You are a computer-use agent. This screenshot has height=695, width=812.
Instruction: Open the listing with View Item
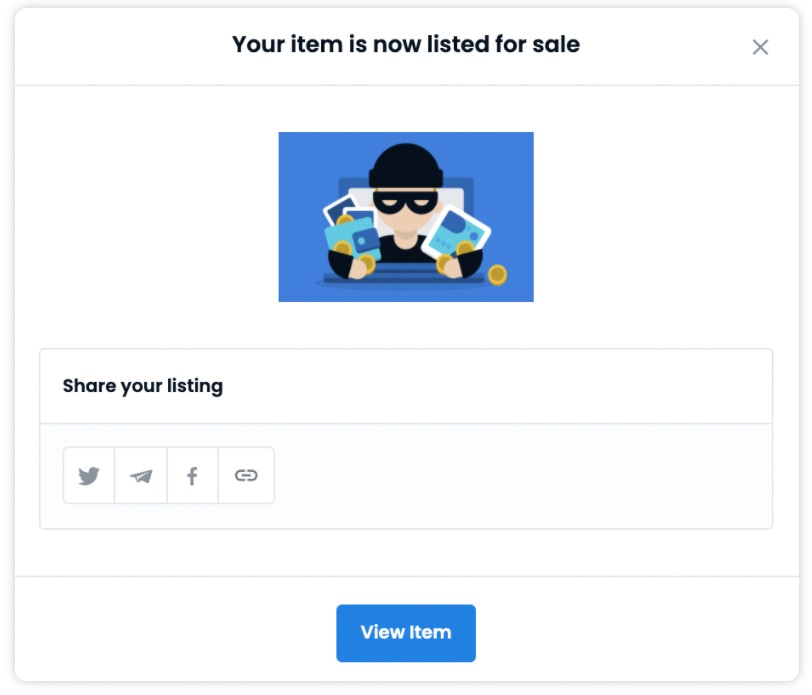(x=405, y=632)
